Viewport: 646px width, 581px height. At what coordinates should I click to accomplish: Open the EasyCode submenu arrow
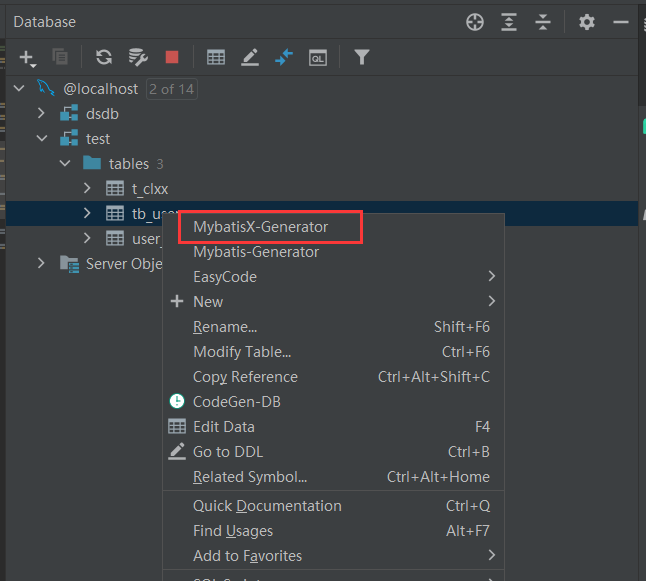pyautogui.click(x=492, y=276)
